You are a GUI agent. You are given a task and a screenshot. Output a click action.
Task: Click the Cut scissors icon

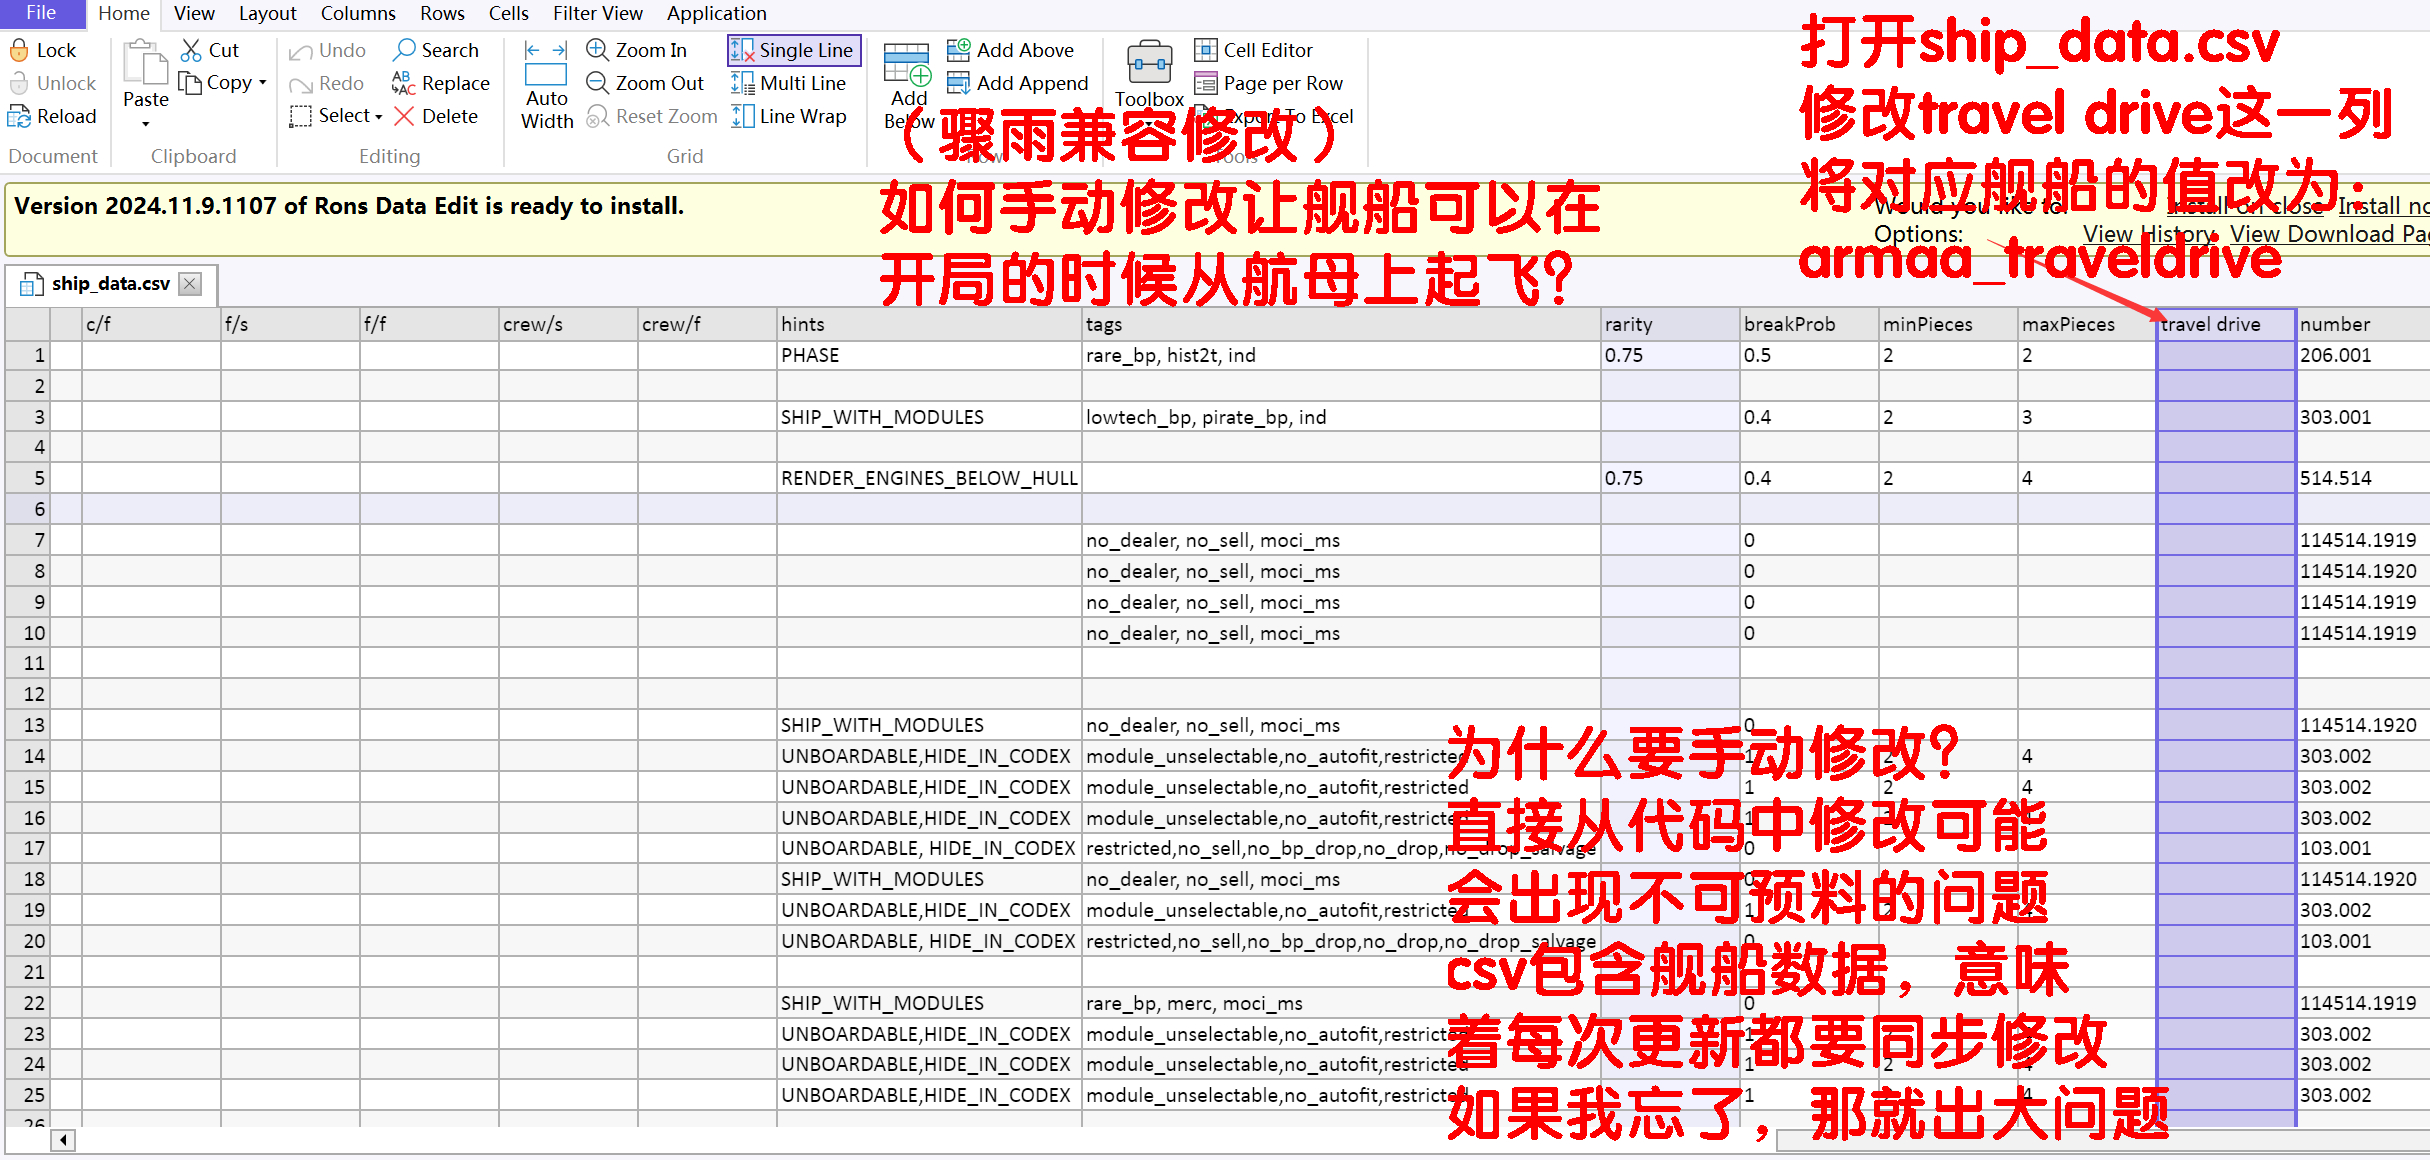tap(191, 50)
